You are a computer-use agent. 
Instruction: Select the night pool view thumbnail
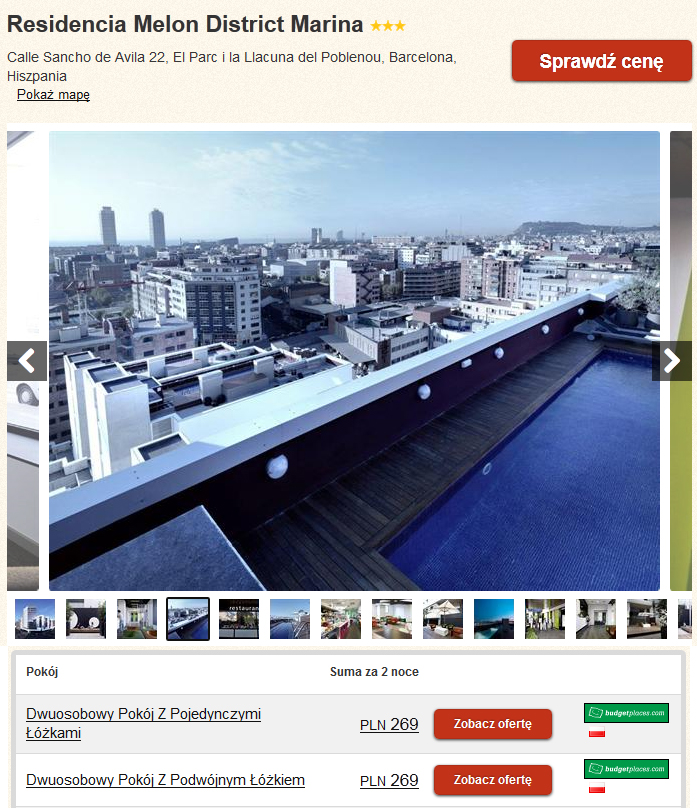tap(494, 619)
